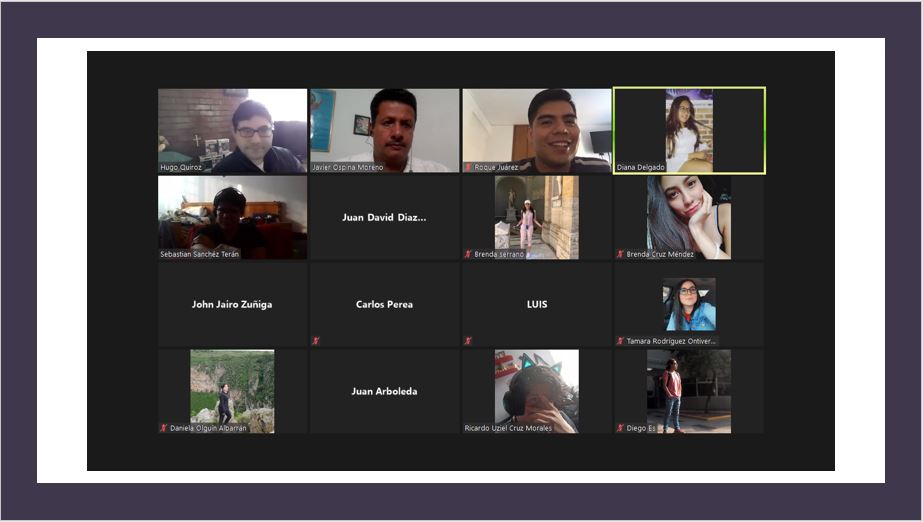The width and height of the screenshot is (923, 522).
Task: Click muted mic icon beside Brenda Cruz Méndez
Action: (620, 254)
